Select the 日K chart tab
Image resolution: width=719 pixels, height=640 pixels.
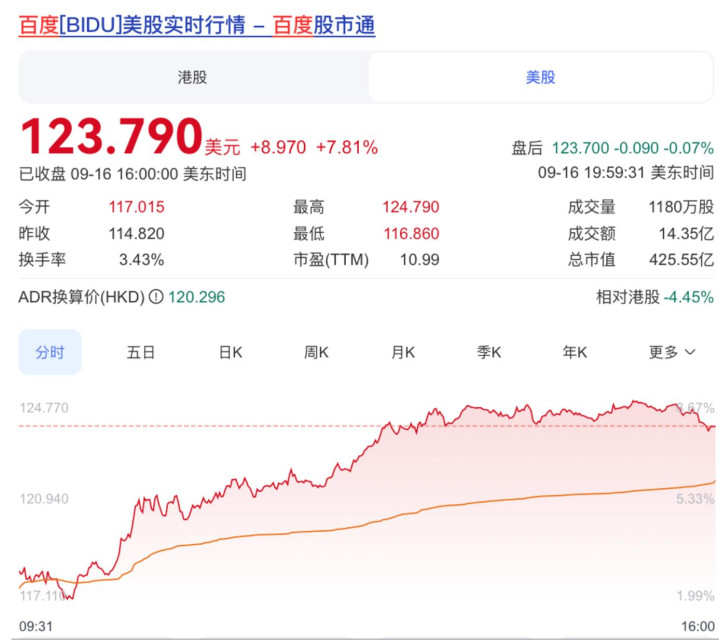(x=231, y=352)
